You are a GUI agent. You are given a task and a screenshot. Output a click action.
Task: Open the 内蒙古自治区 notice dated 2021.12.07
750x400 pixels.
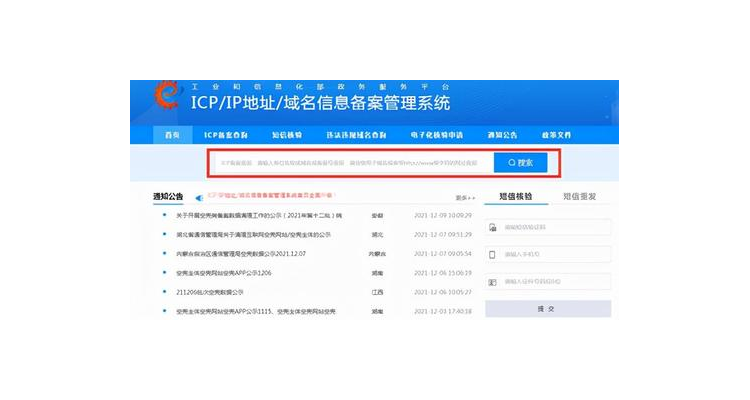click(241, 254)
